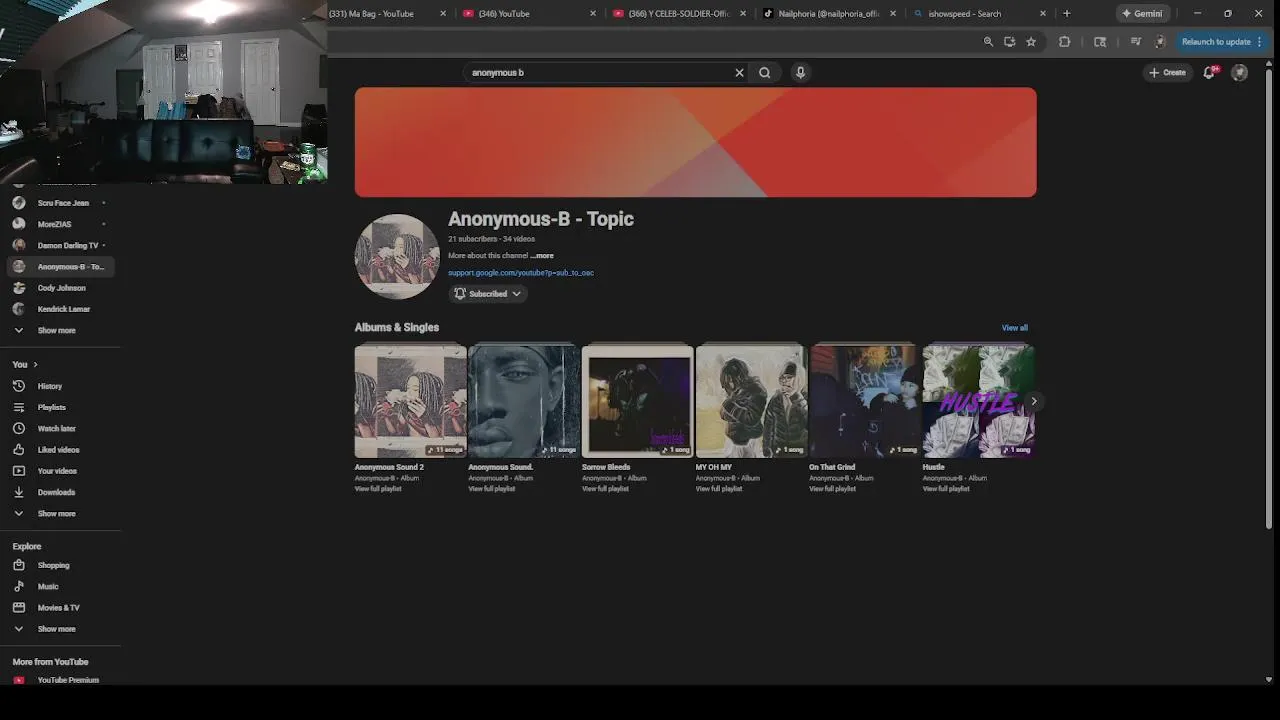Click the search input field

coord(600,72)
